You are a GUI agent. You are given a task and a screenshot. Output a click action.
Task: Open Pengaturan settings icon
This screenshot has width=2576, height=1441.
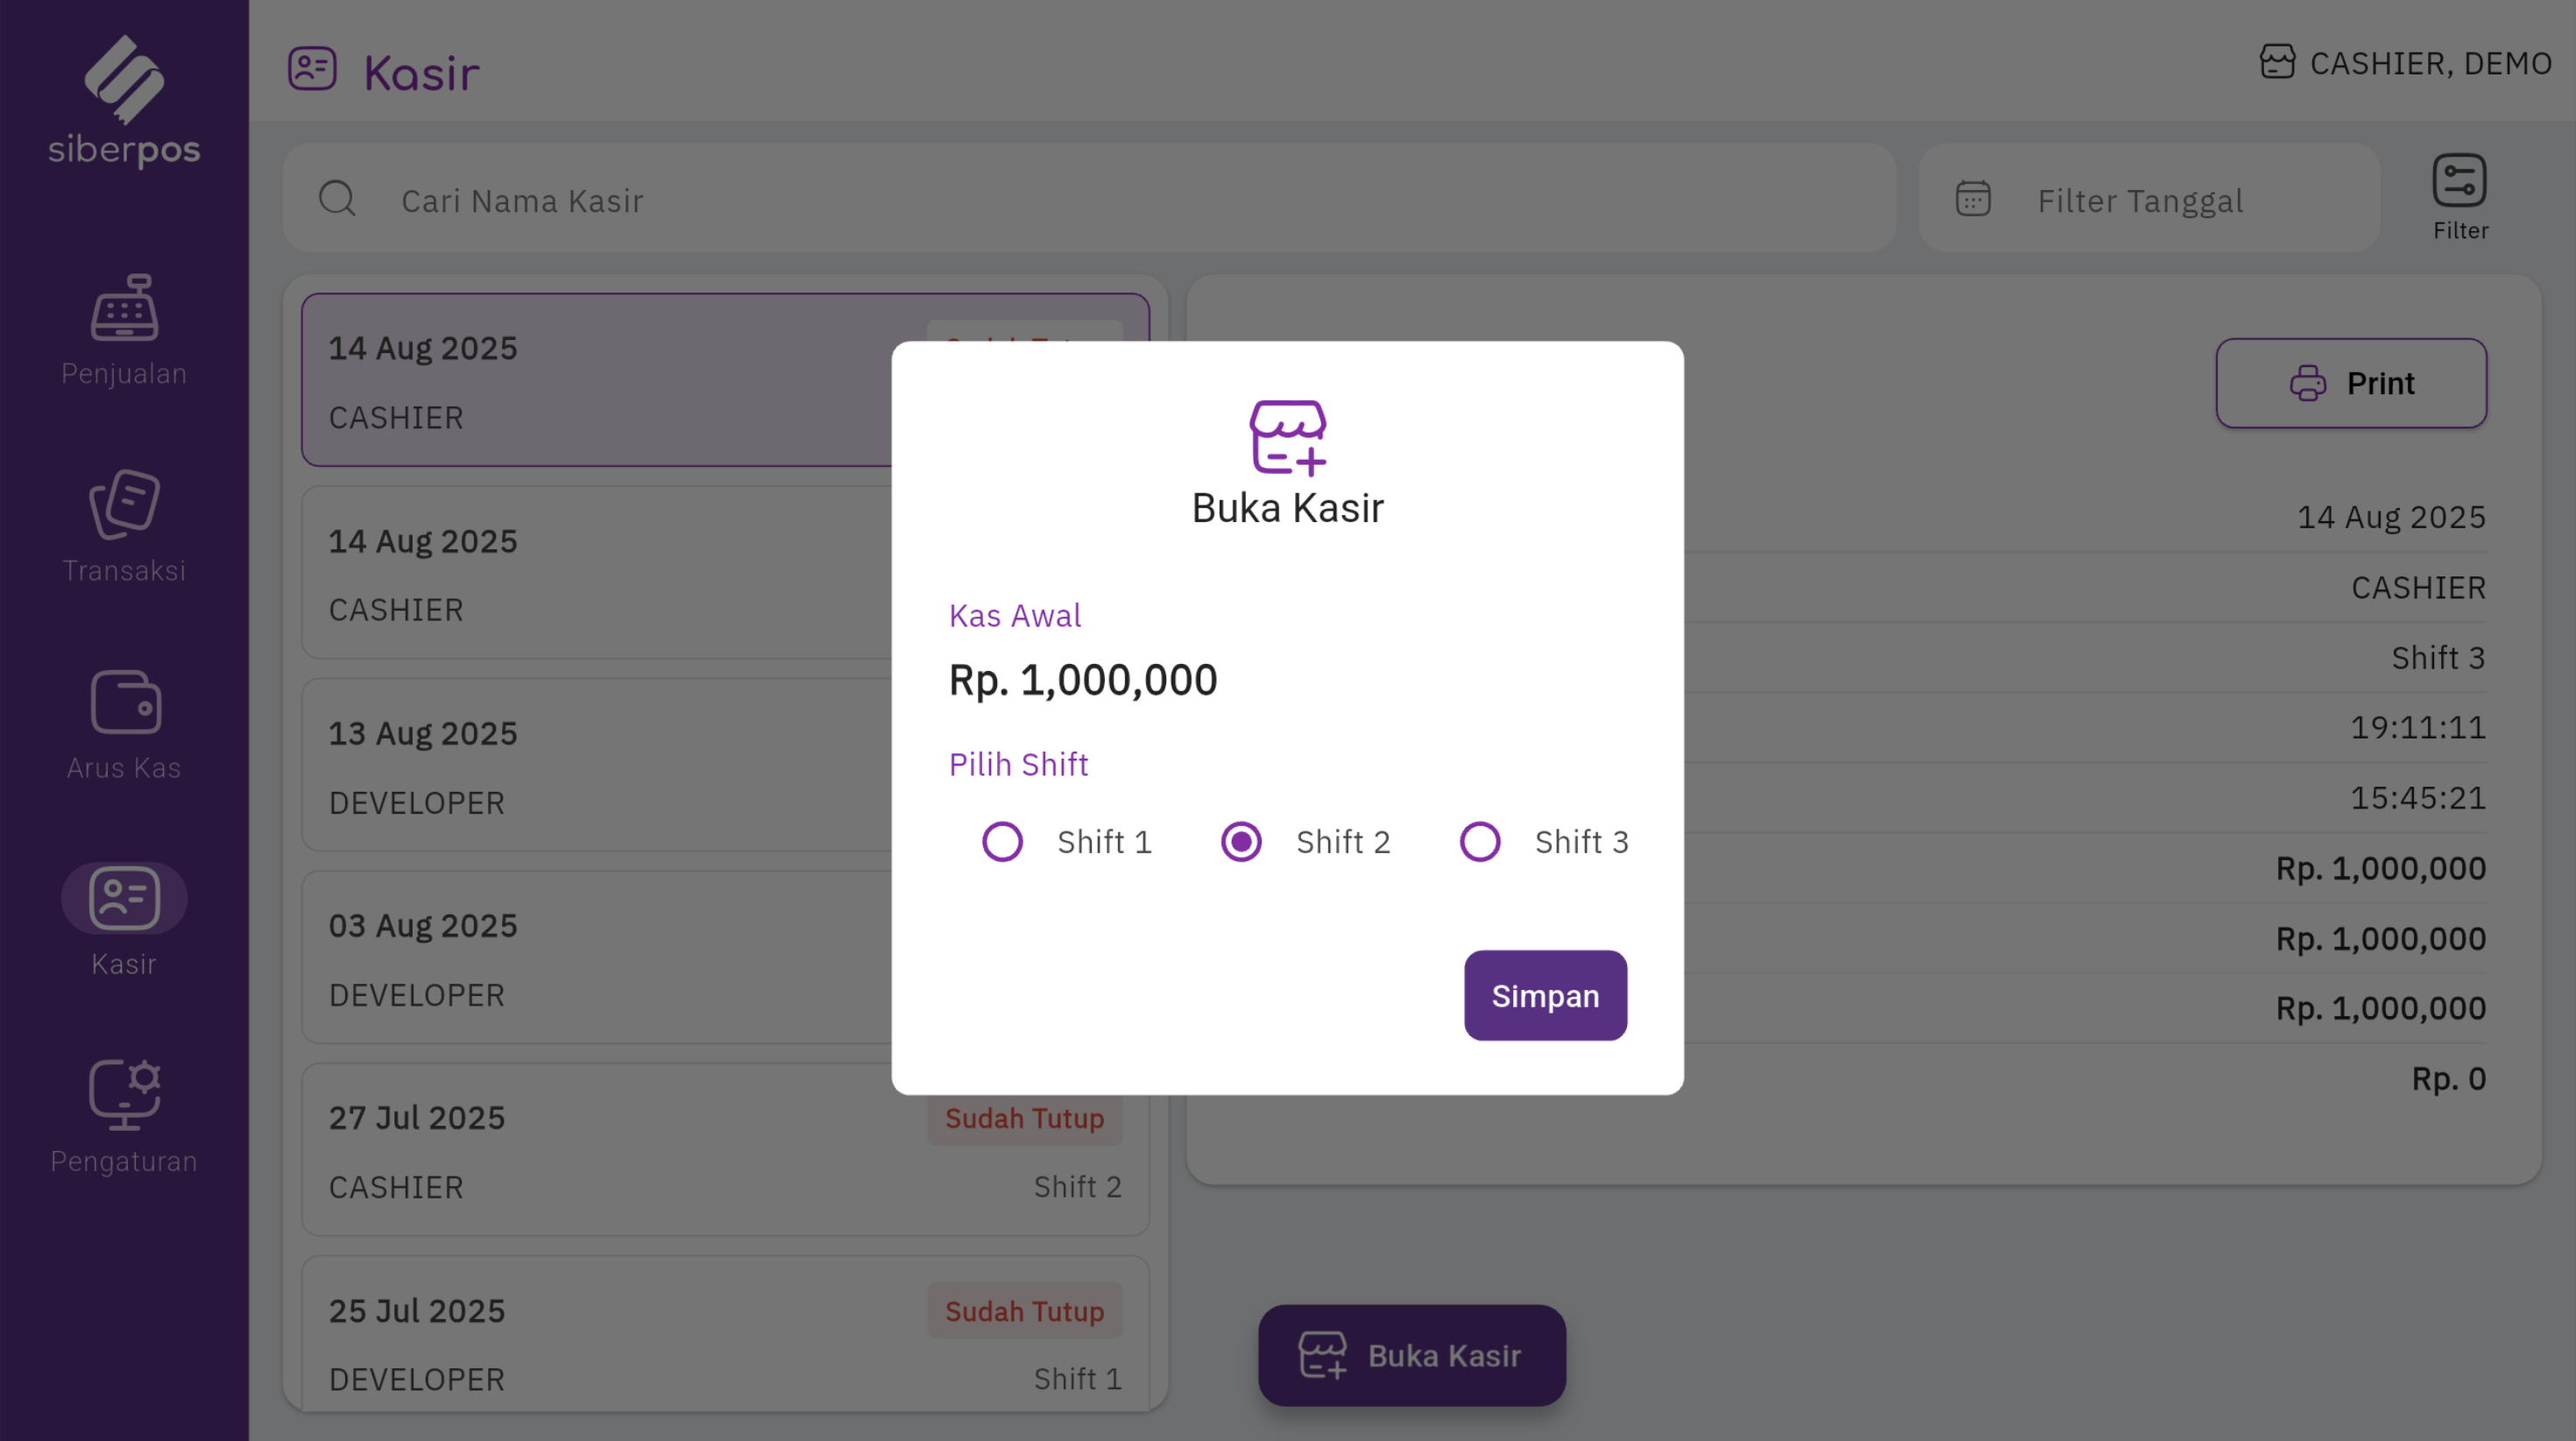click(x=124, y=1094)
